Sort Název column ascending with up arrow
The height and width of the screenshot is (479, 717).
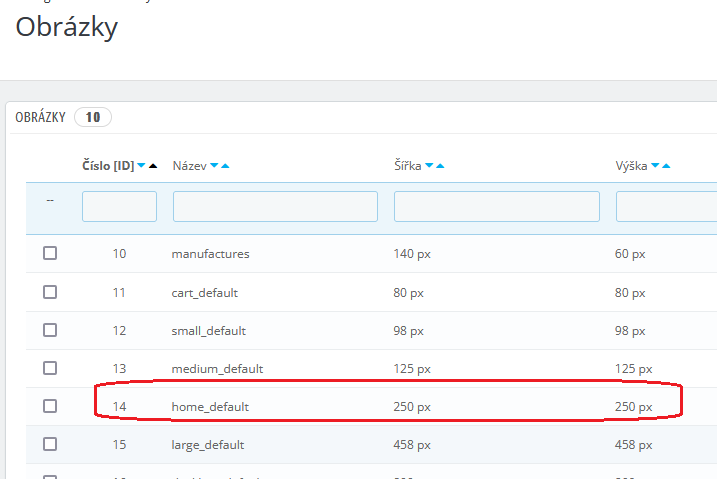click(225, 166)
